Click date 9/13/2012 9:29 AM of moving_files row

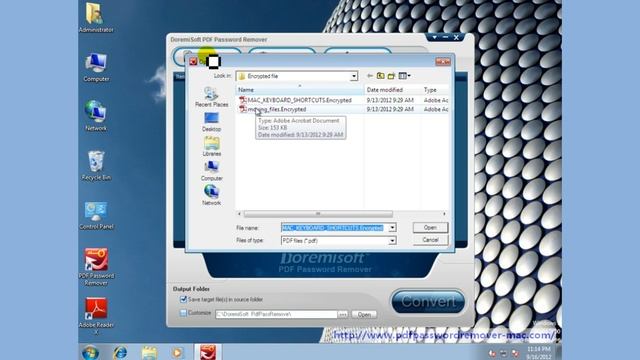point(390,109)
